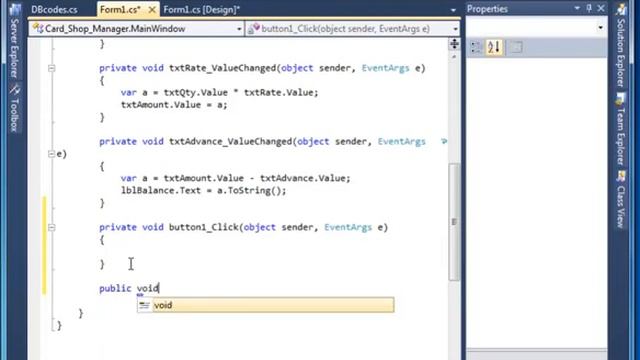Collapse the txtRate_ValueChanged method
The width and height of the screenshot is (640, 360).
[x=51, y=68]
